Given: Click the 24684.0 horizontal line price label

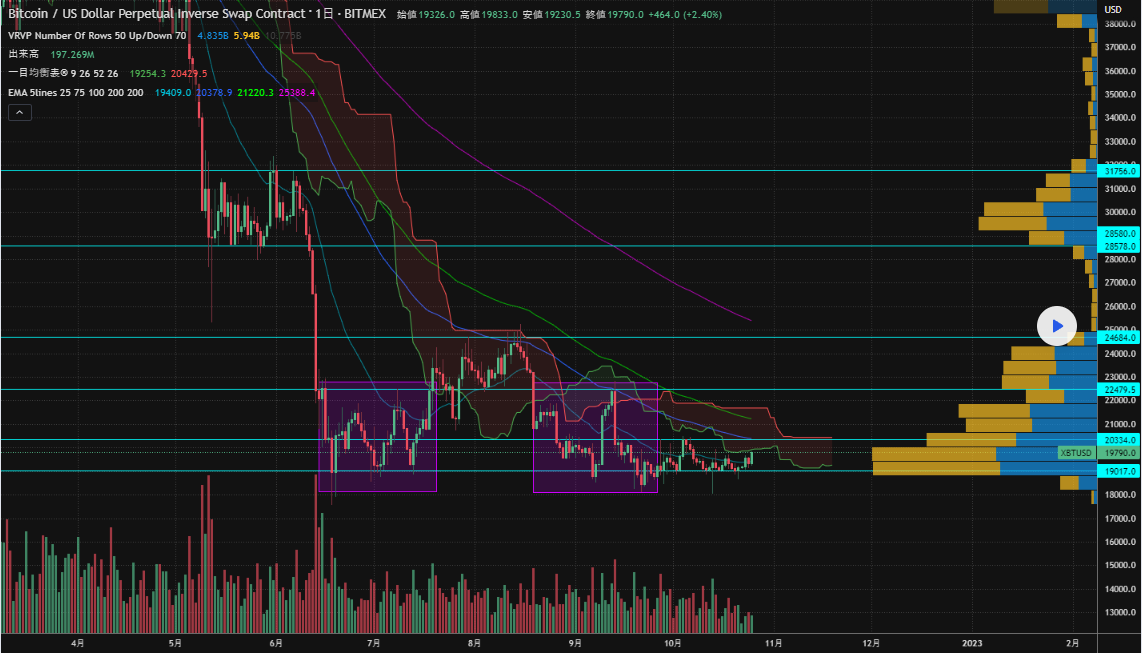Looking at the screenshot, I should (1119, 338).
